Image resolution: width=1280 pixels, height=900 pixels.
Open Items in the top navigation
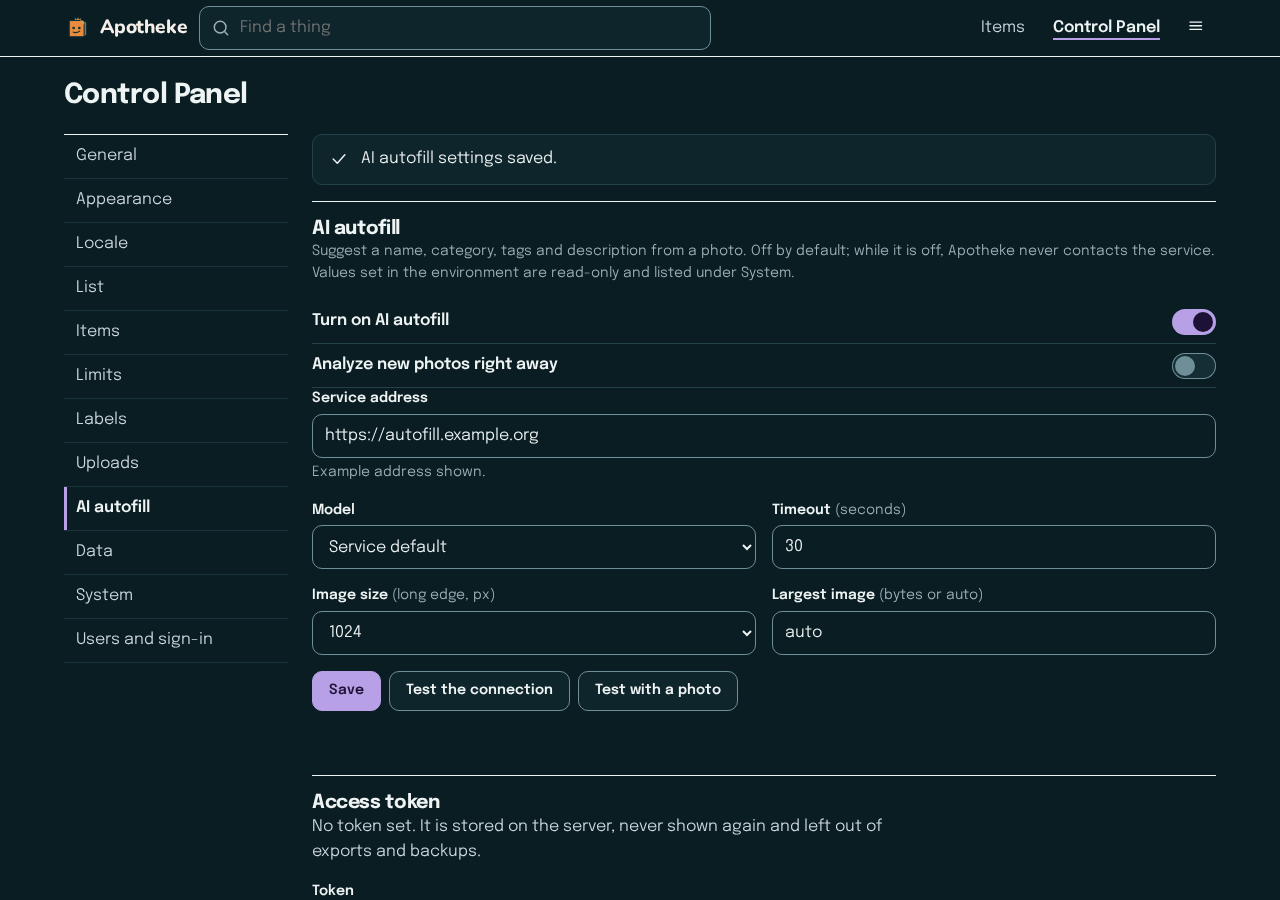pyautogui.click(x=1003, y=27)
